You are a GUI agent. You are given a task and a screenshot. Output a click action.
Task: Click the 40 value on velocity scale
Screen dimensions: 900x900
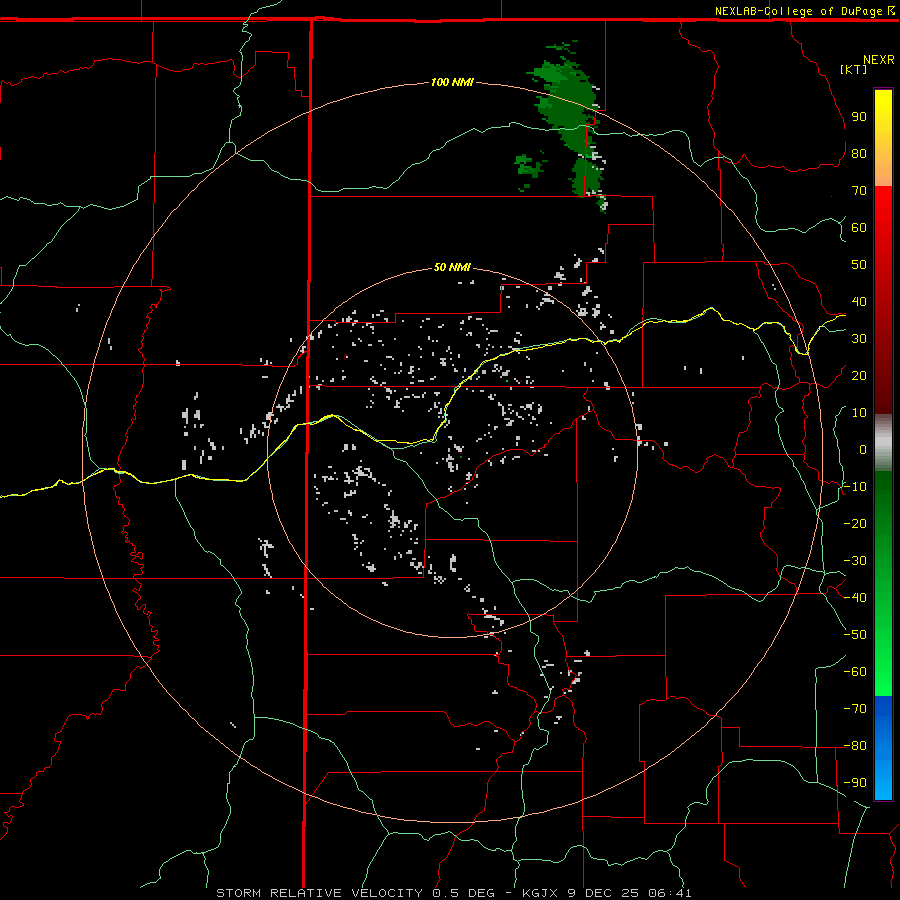[859, 301]
